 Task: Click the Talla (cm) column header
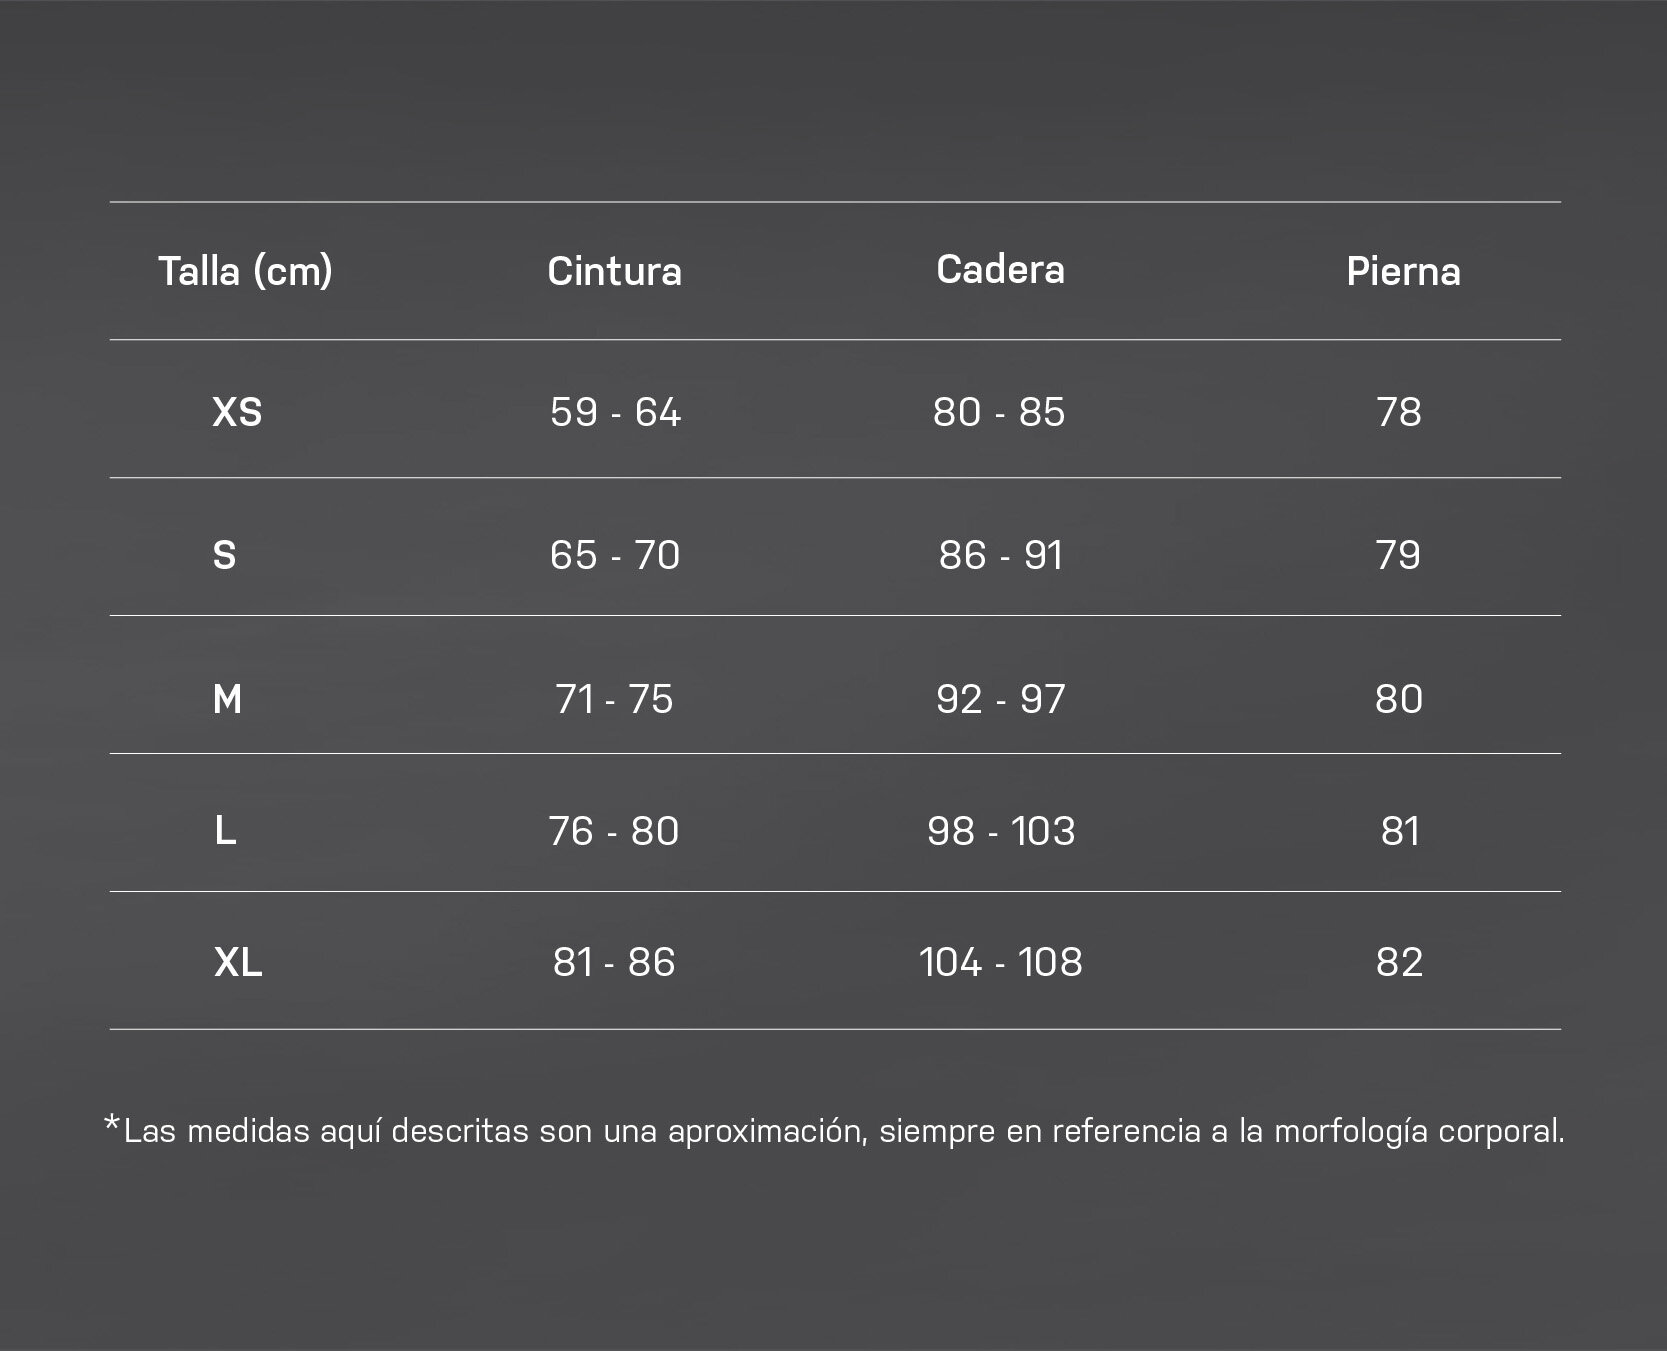245,271
